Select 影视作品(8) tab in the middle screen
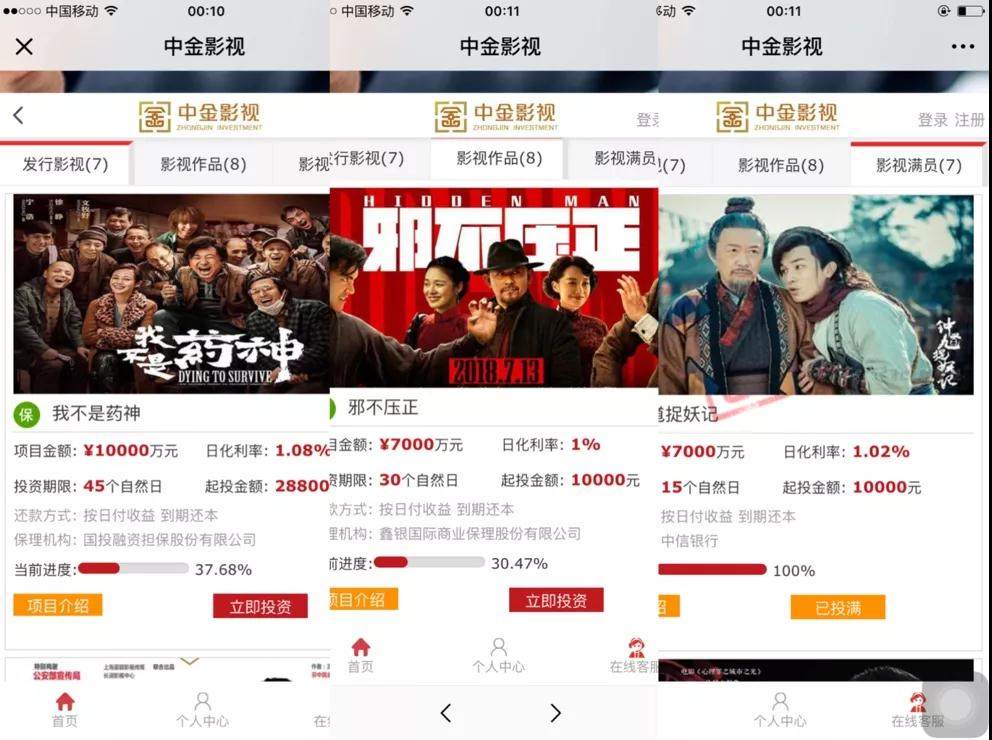 499,158
